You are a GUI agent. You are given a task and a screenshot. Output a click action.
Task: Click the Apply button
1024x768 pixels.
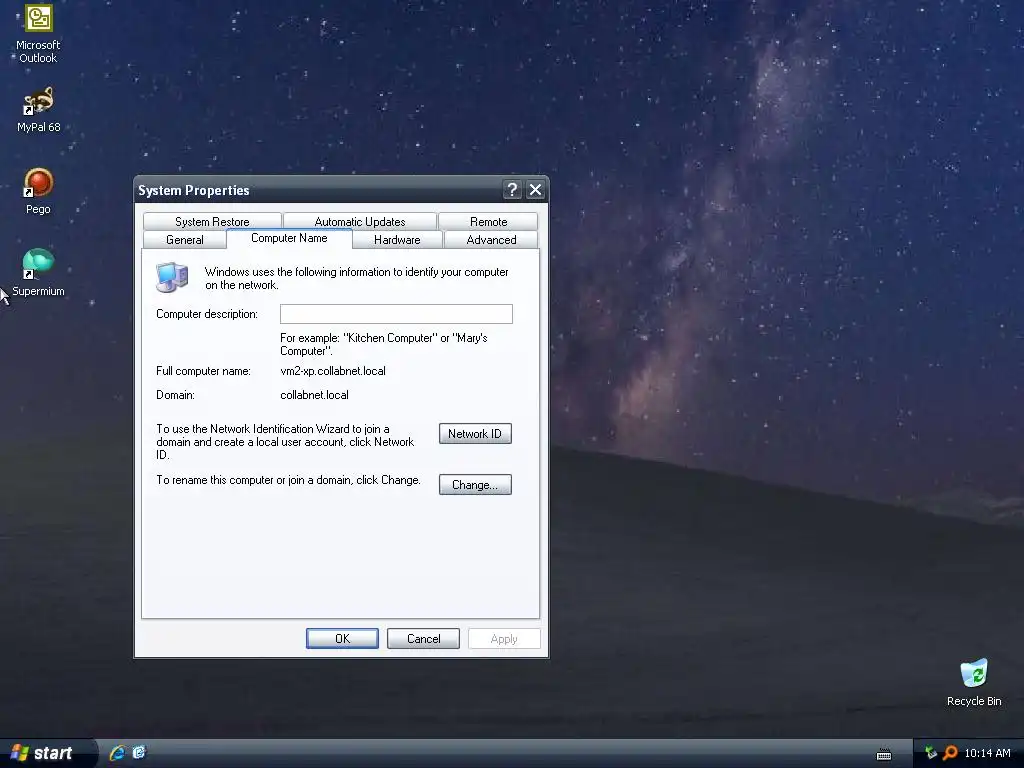pos(504,639)
